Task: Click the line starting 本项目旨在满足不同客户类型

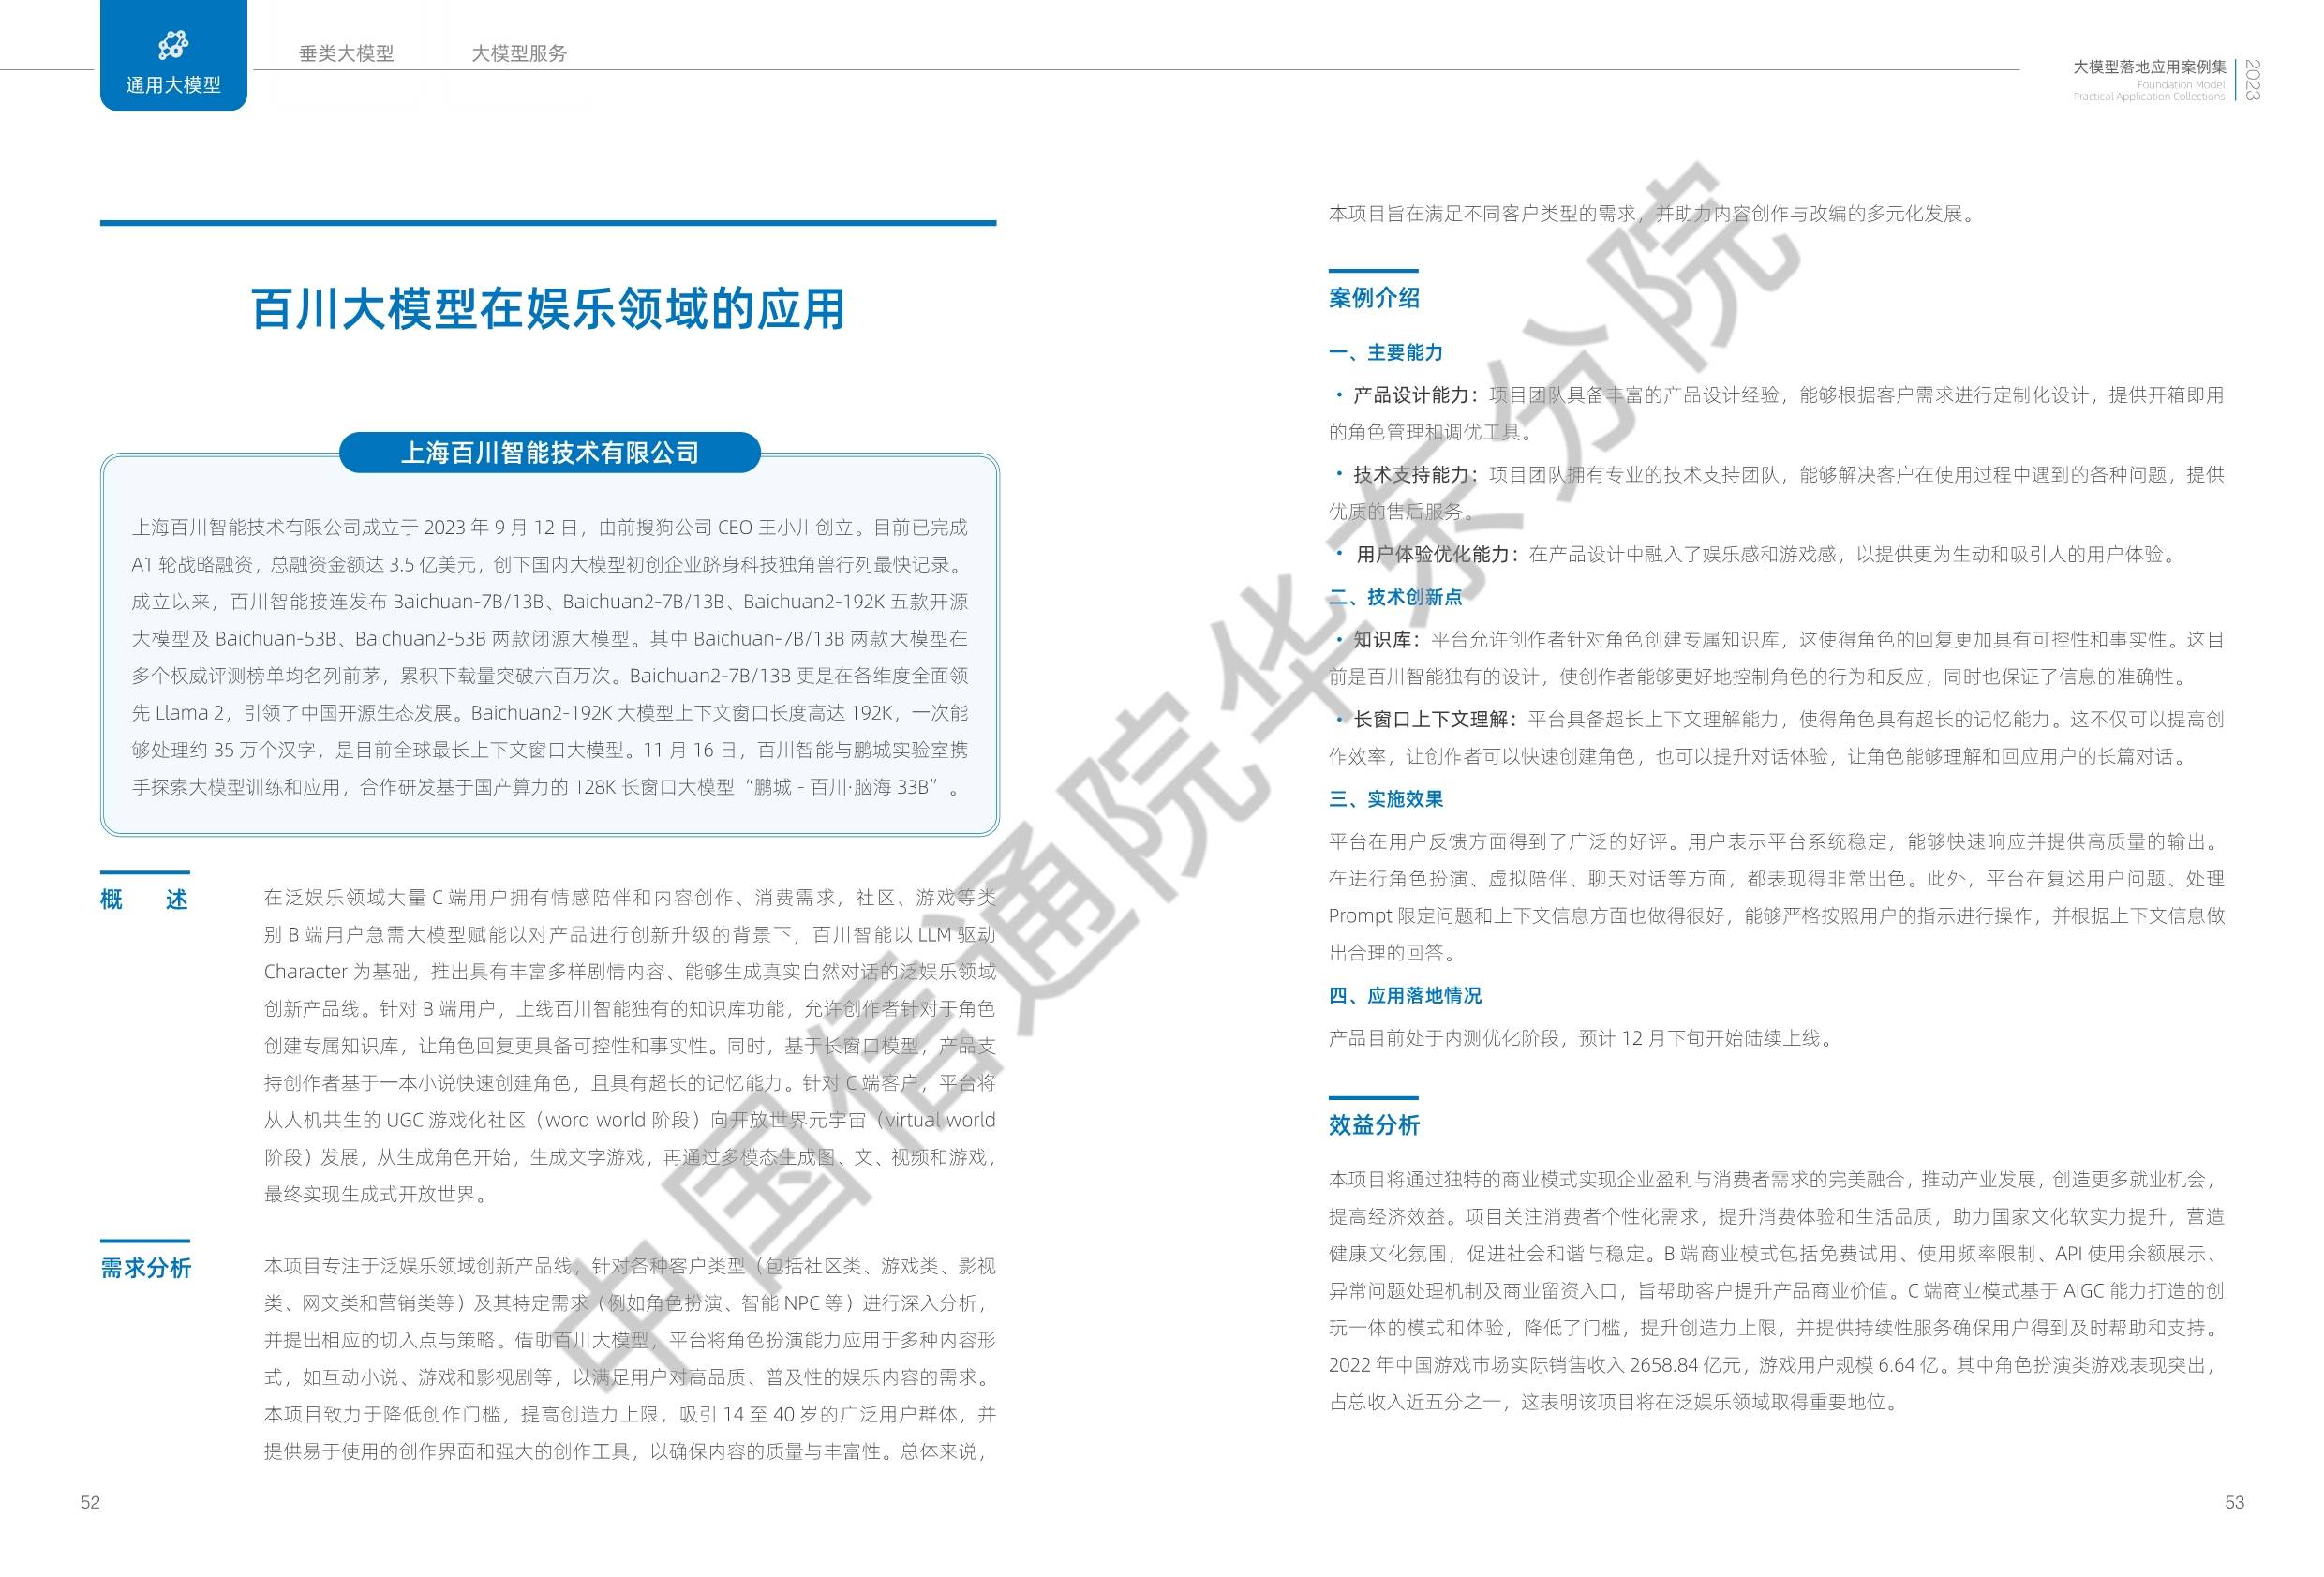Action: (1655, 213)
